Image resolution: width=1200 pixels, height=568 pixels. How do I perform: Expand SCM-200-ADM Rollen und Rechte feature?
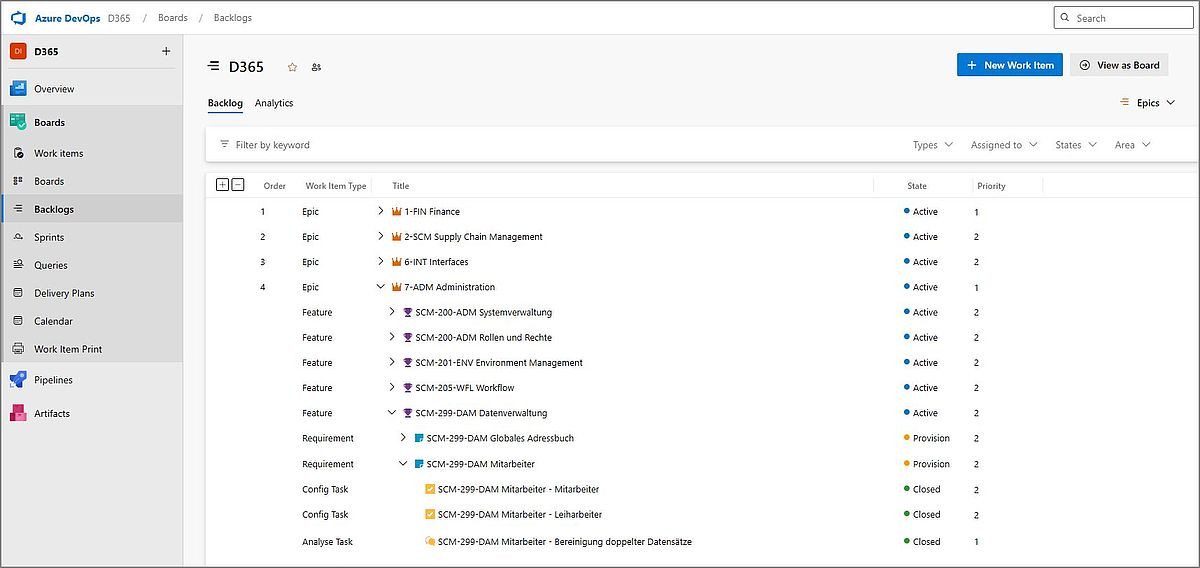[392, 337]
